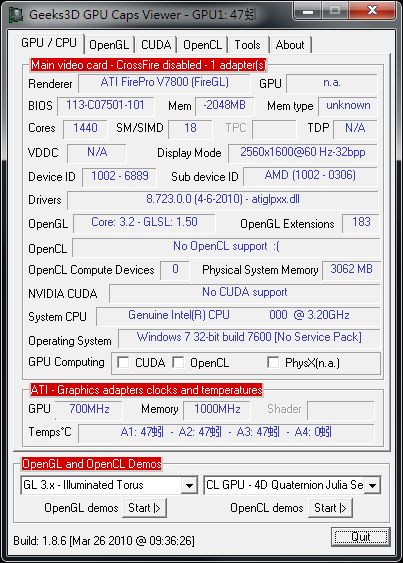
Task: Switch to the GPU / CPU tab
Action: click(x=49, y=43)
